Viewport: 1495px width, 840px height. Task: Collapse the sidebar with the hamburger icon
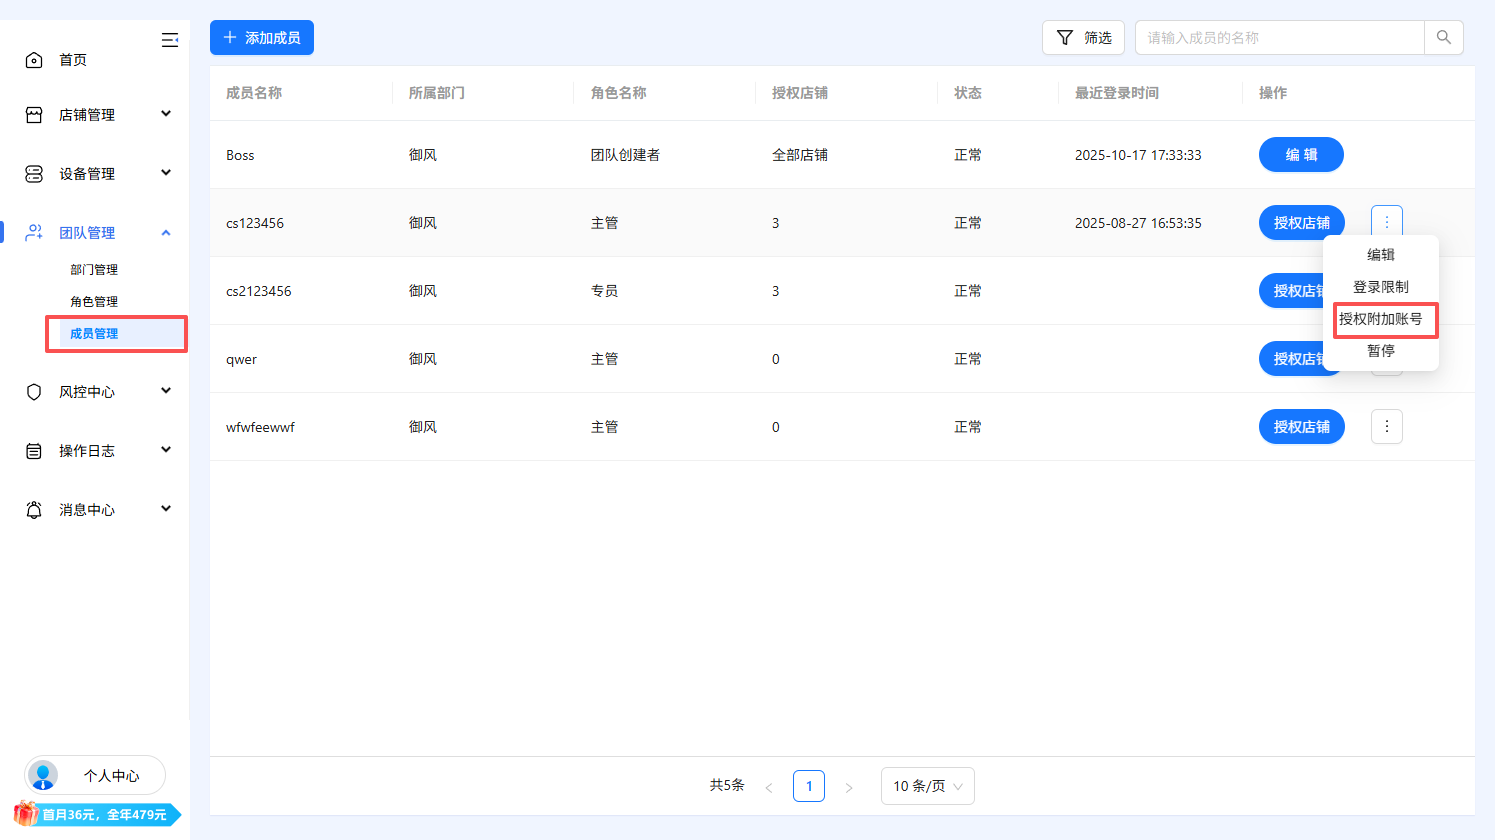pyautogui.click(x=170, y=40)
